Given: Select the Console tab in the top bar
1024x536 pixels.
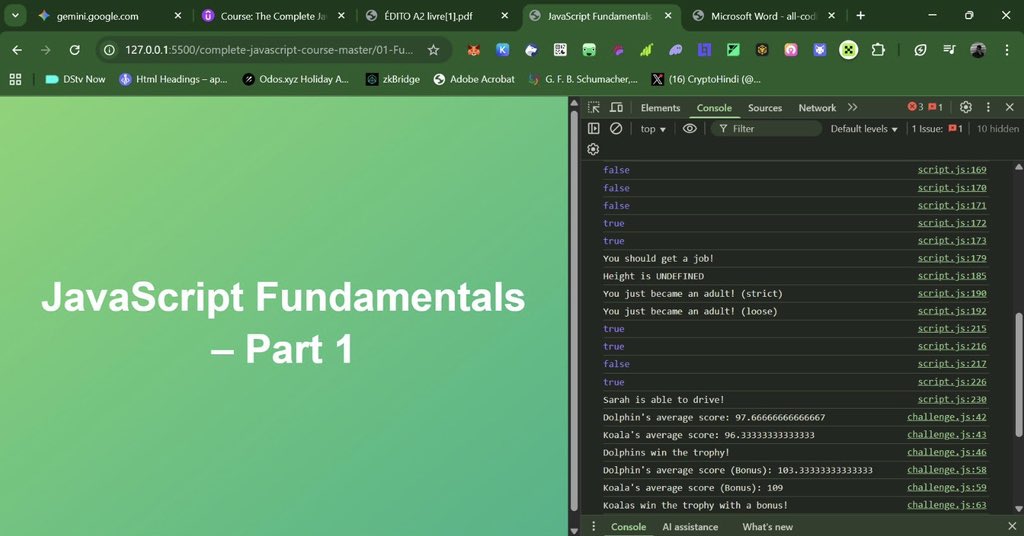Looking at the screenshot, I should pyautogui.click(x=714, y=108).
